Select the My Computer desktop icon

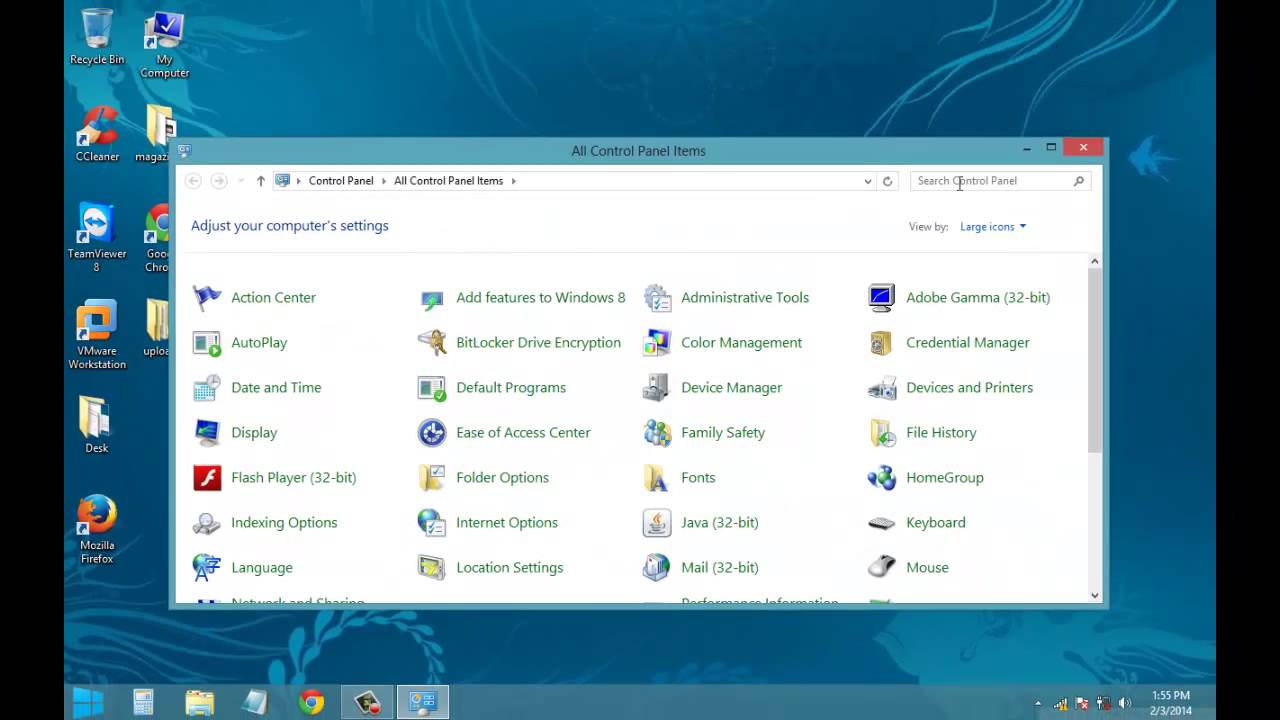pyautogui.click(x=164, y=45)
